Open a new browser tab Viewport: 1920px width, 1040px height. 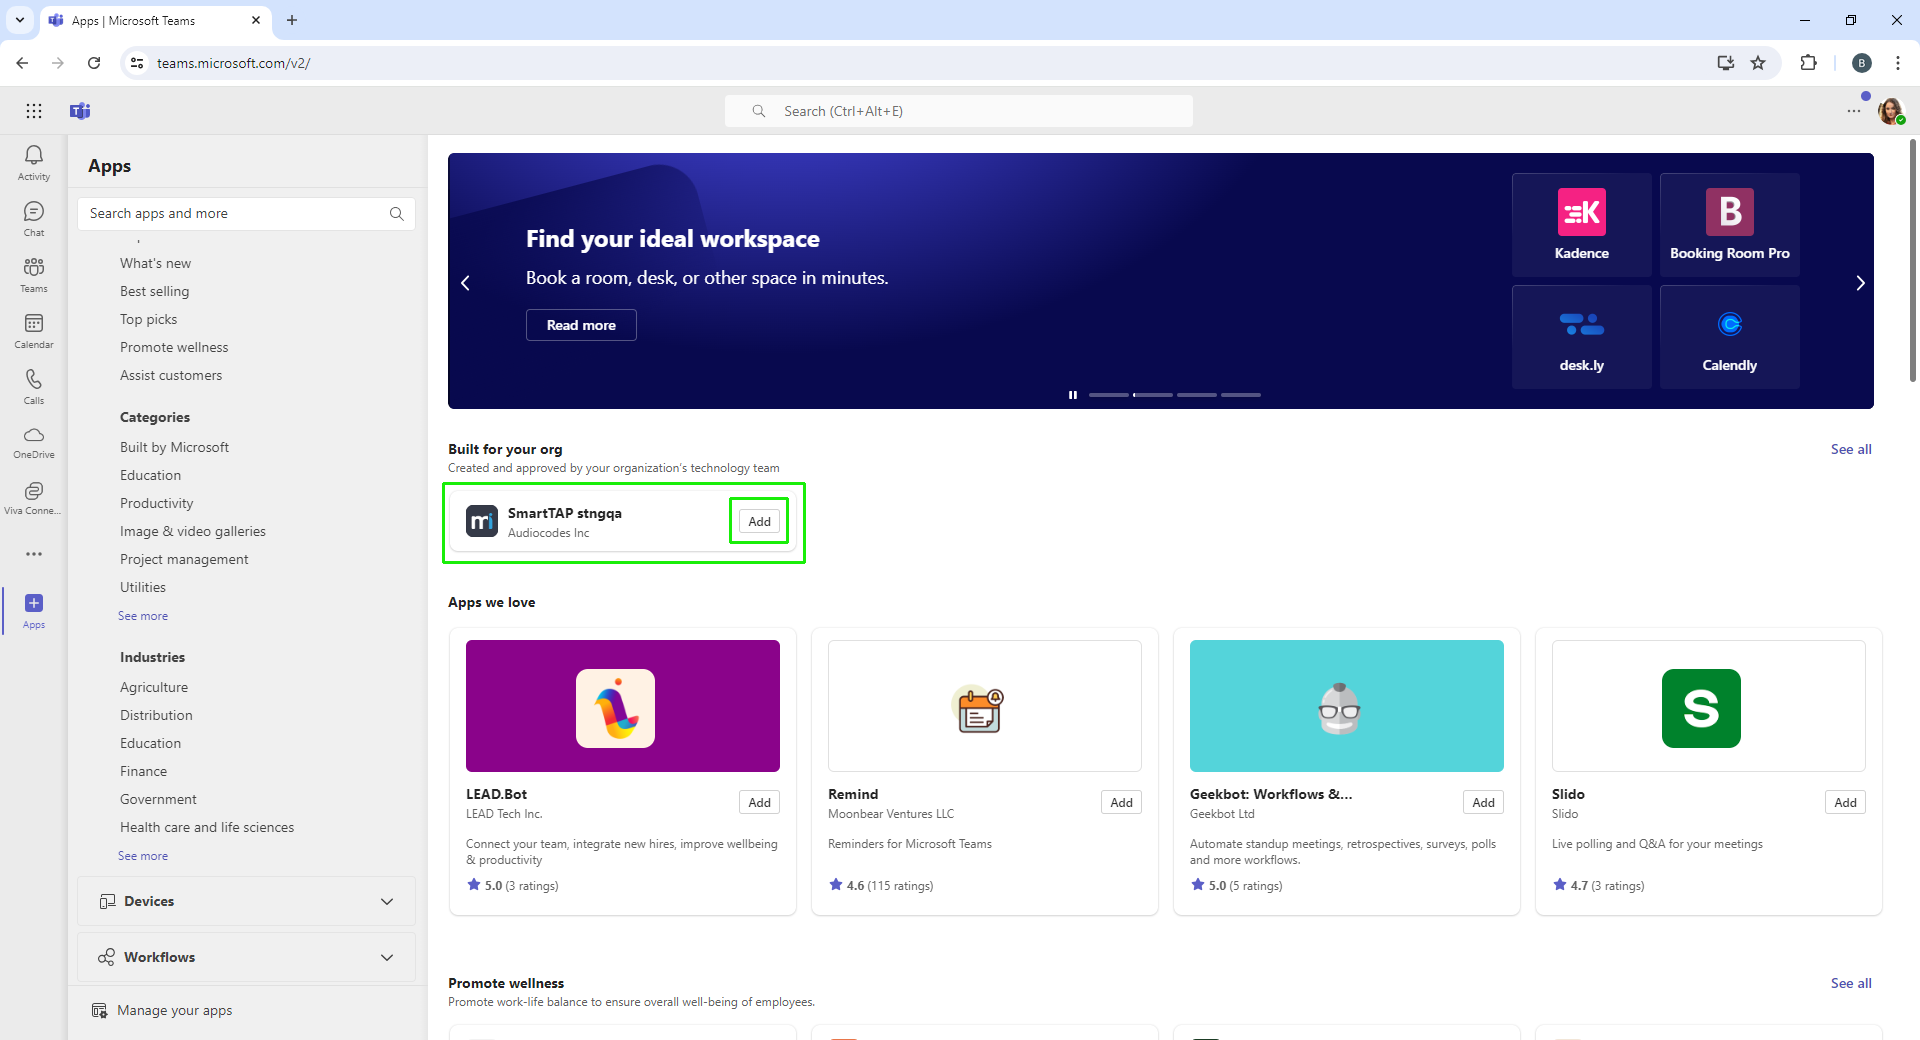point(292,20)
